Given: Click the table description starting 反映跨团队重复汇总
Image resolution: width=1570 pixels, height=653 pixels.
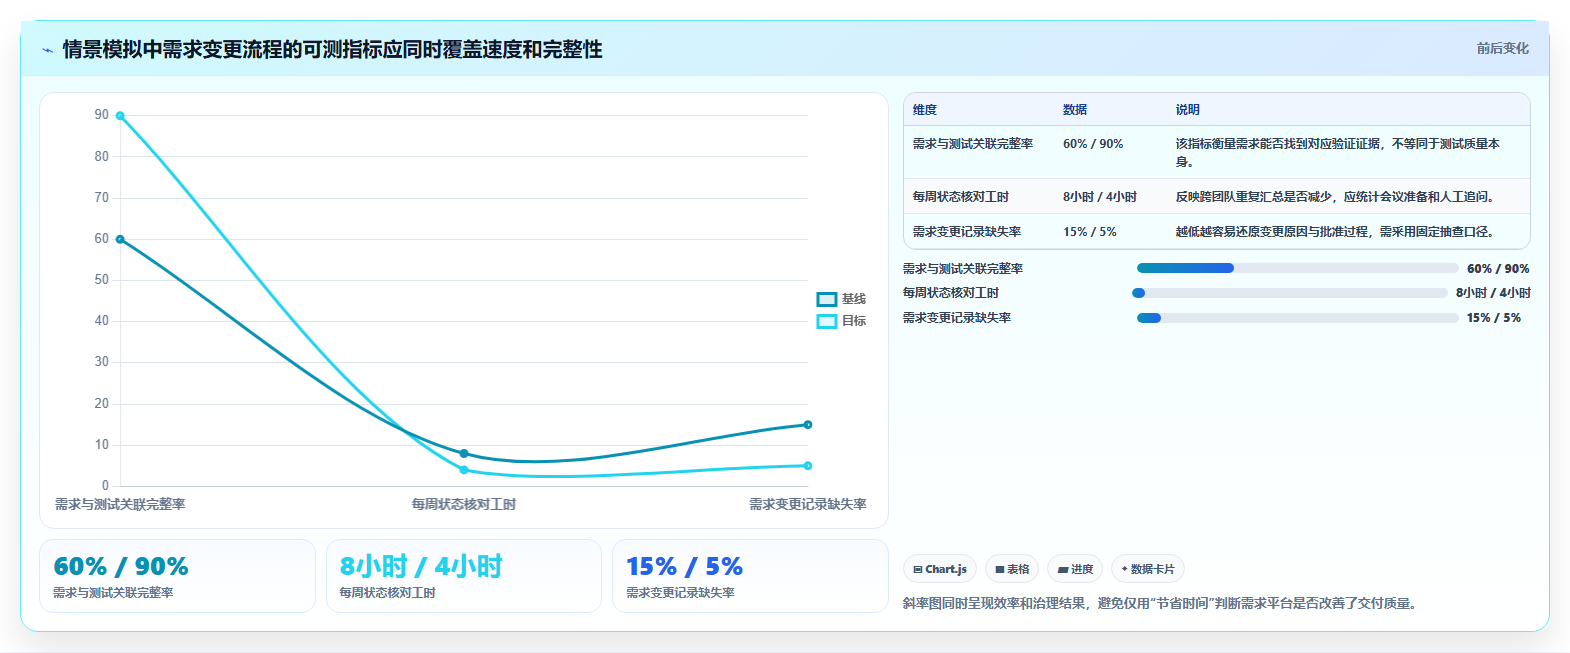Looking at the screenshot, I should [x=1336, y=197].
